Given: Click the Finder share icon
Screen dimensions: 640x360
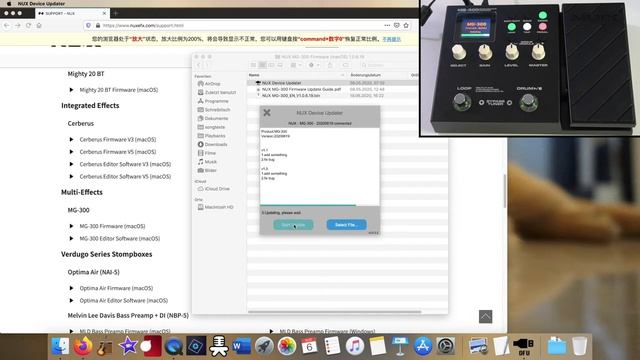Looking at the screenshot, I should pyautogui.click(x=330, y=65).
